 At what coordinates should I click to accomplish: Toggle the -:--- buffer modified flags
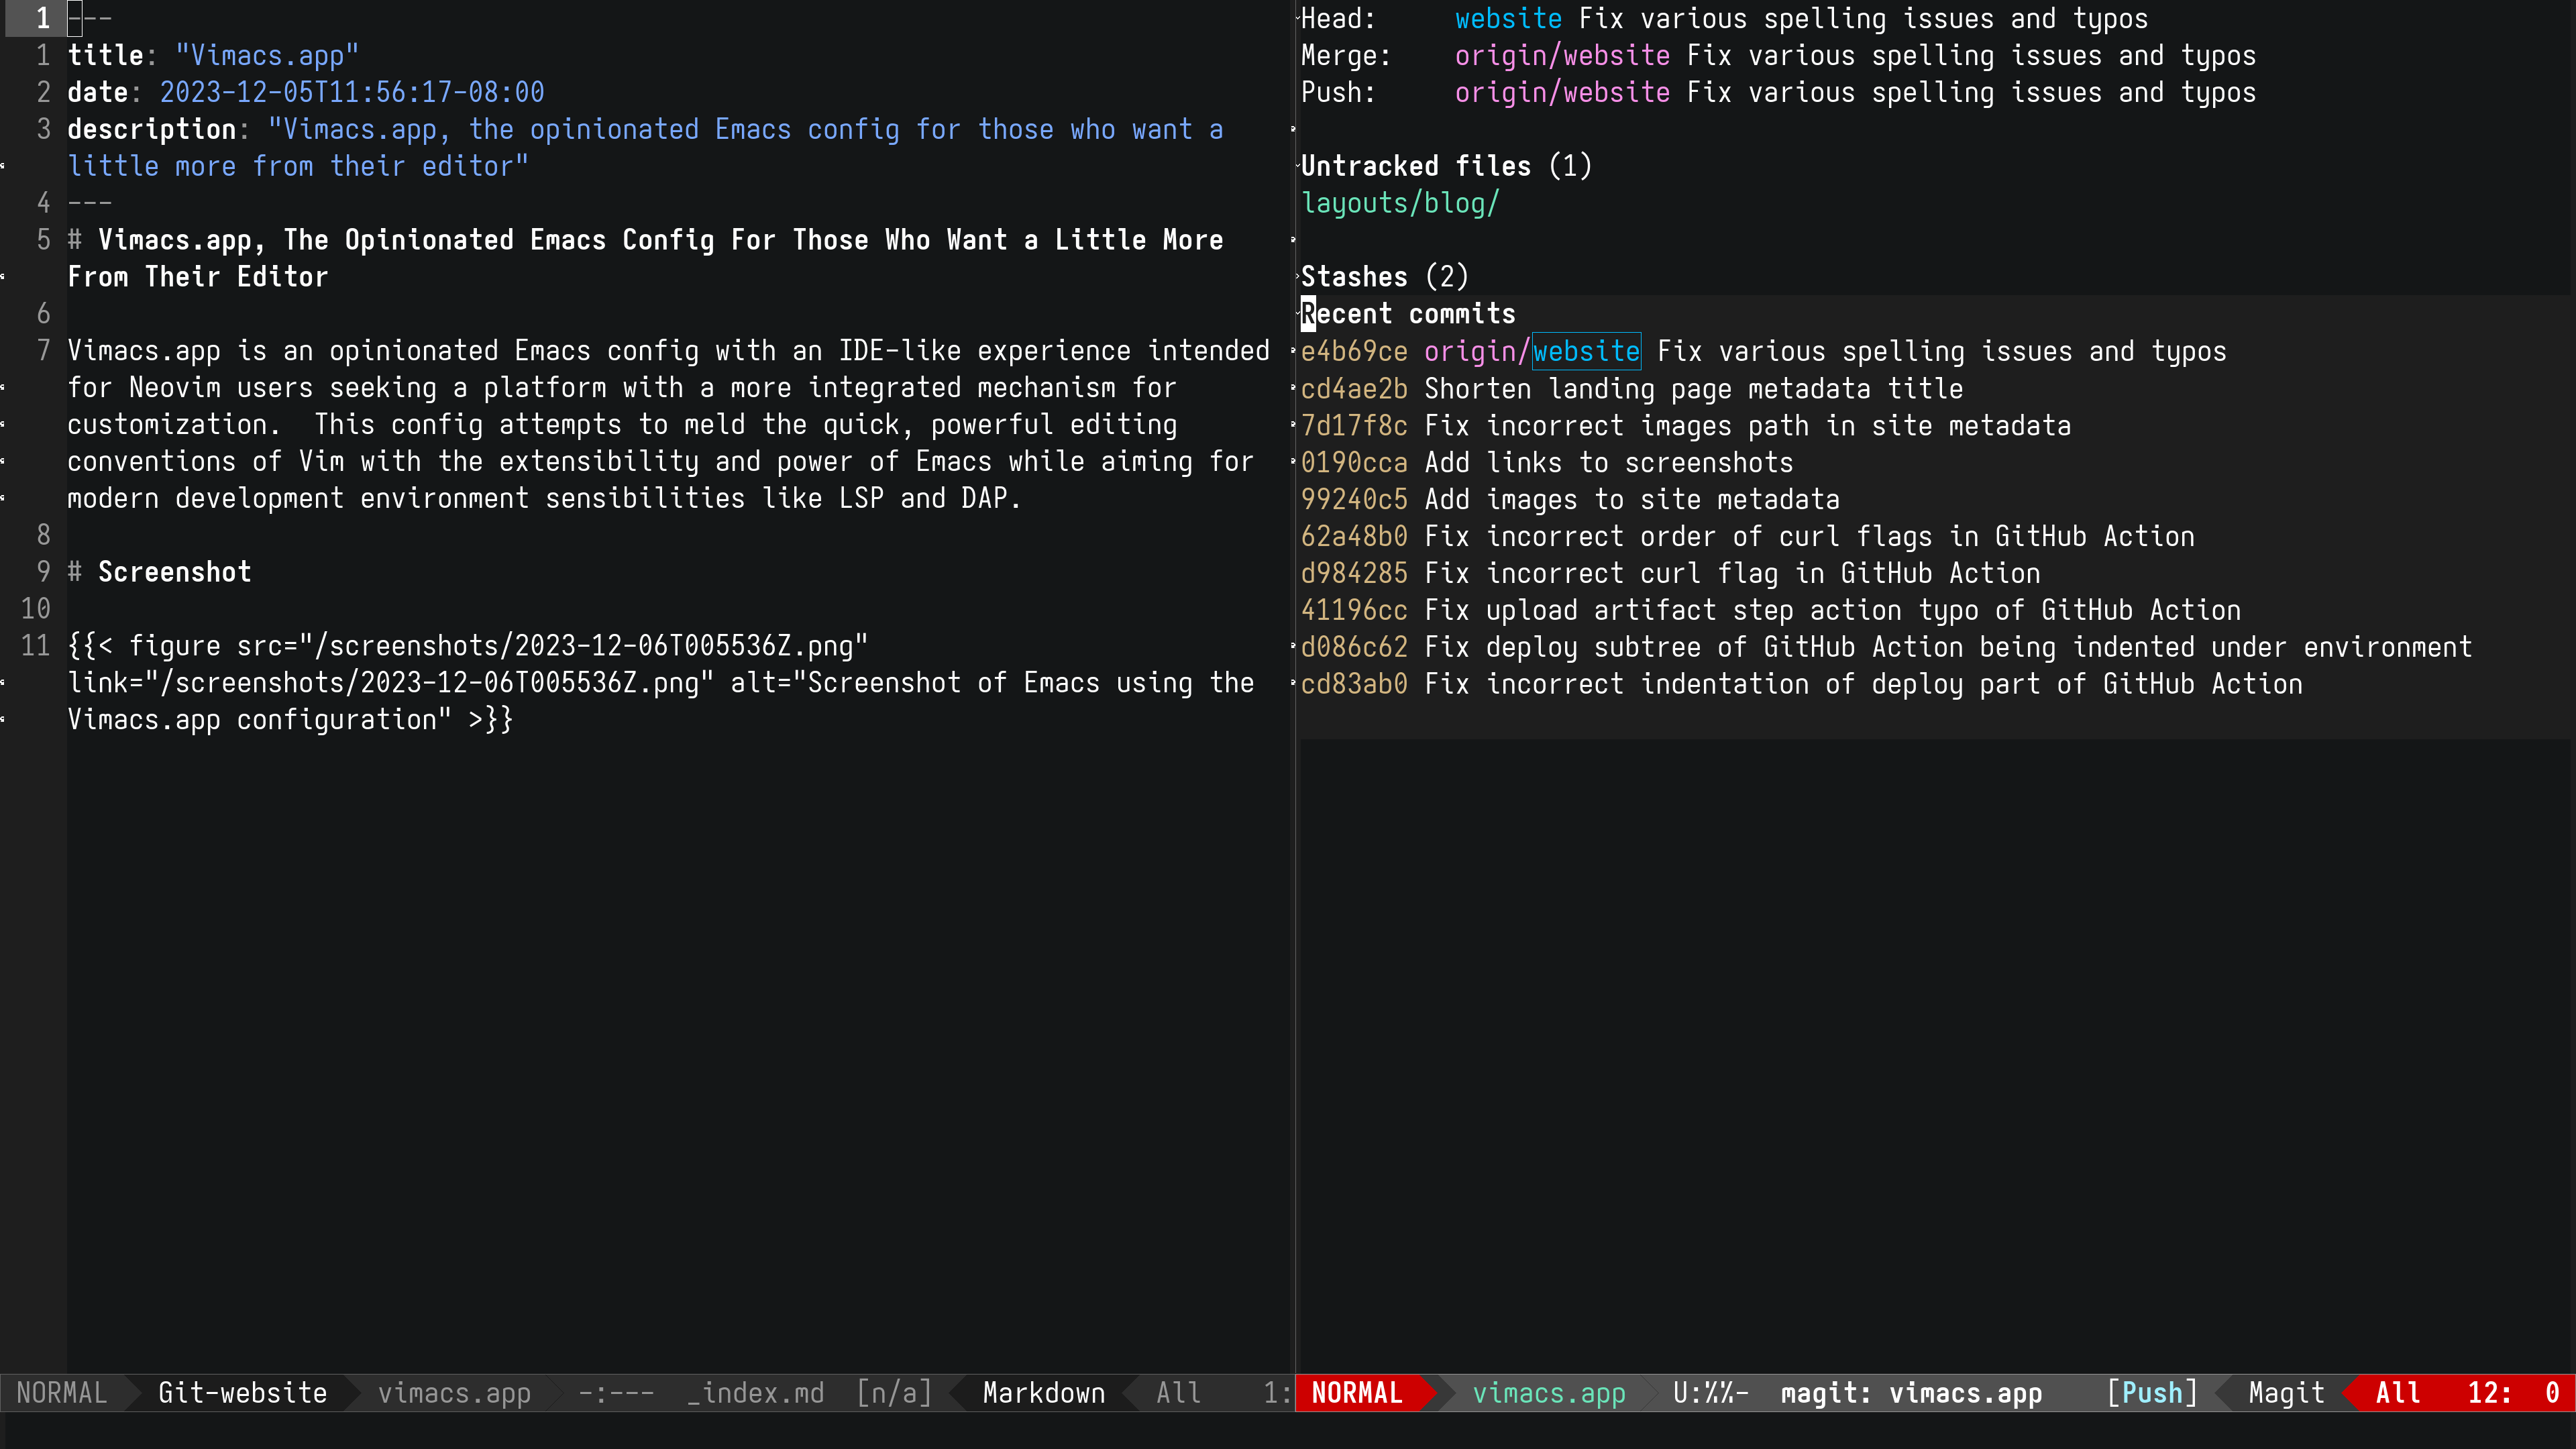[616, 1393]
